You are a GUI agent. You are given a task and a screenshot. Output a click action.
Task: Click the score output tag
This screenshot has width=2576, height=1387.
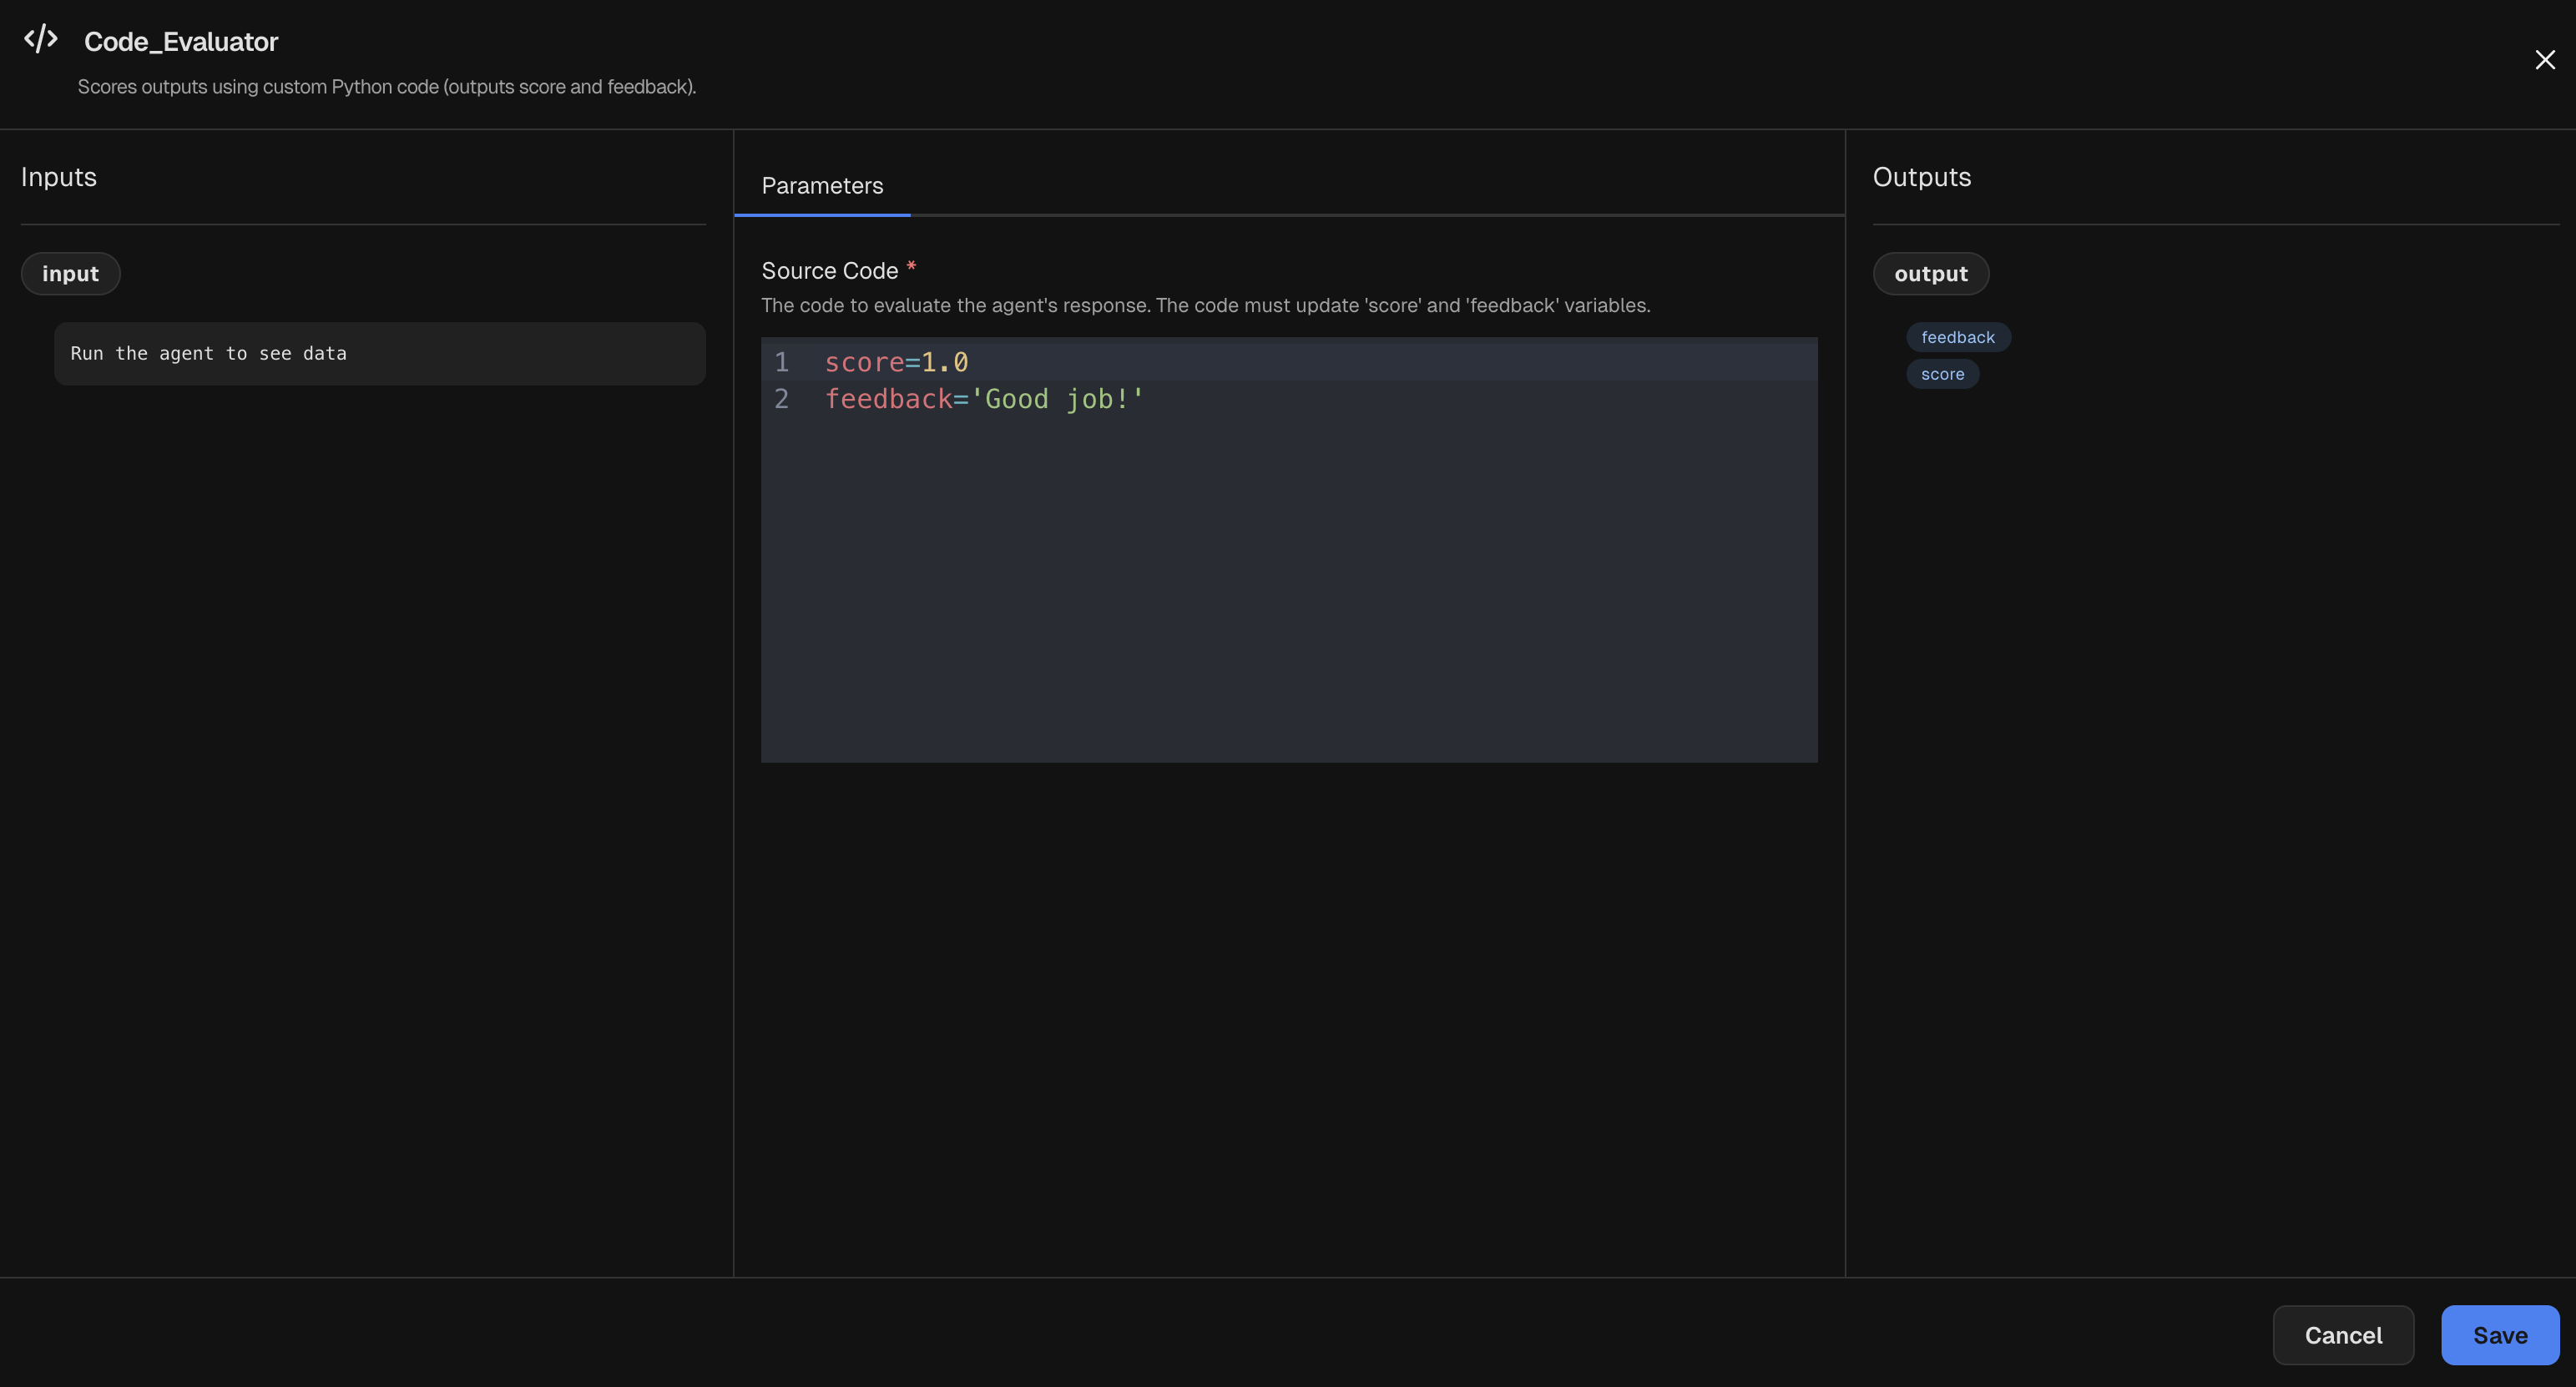(1941, 374)
